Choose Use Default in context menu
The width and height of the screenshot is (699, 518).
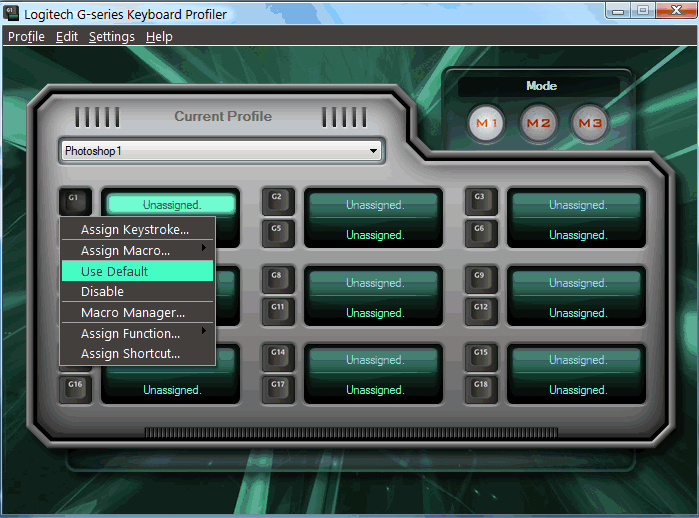pyautogui.click(x=137, y=271)
